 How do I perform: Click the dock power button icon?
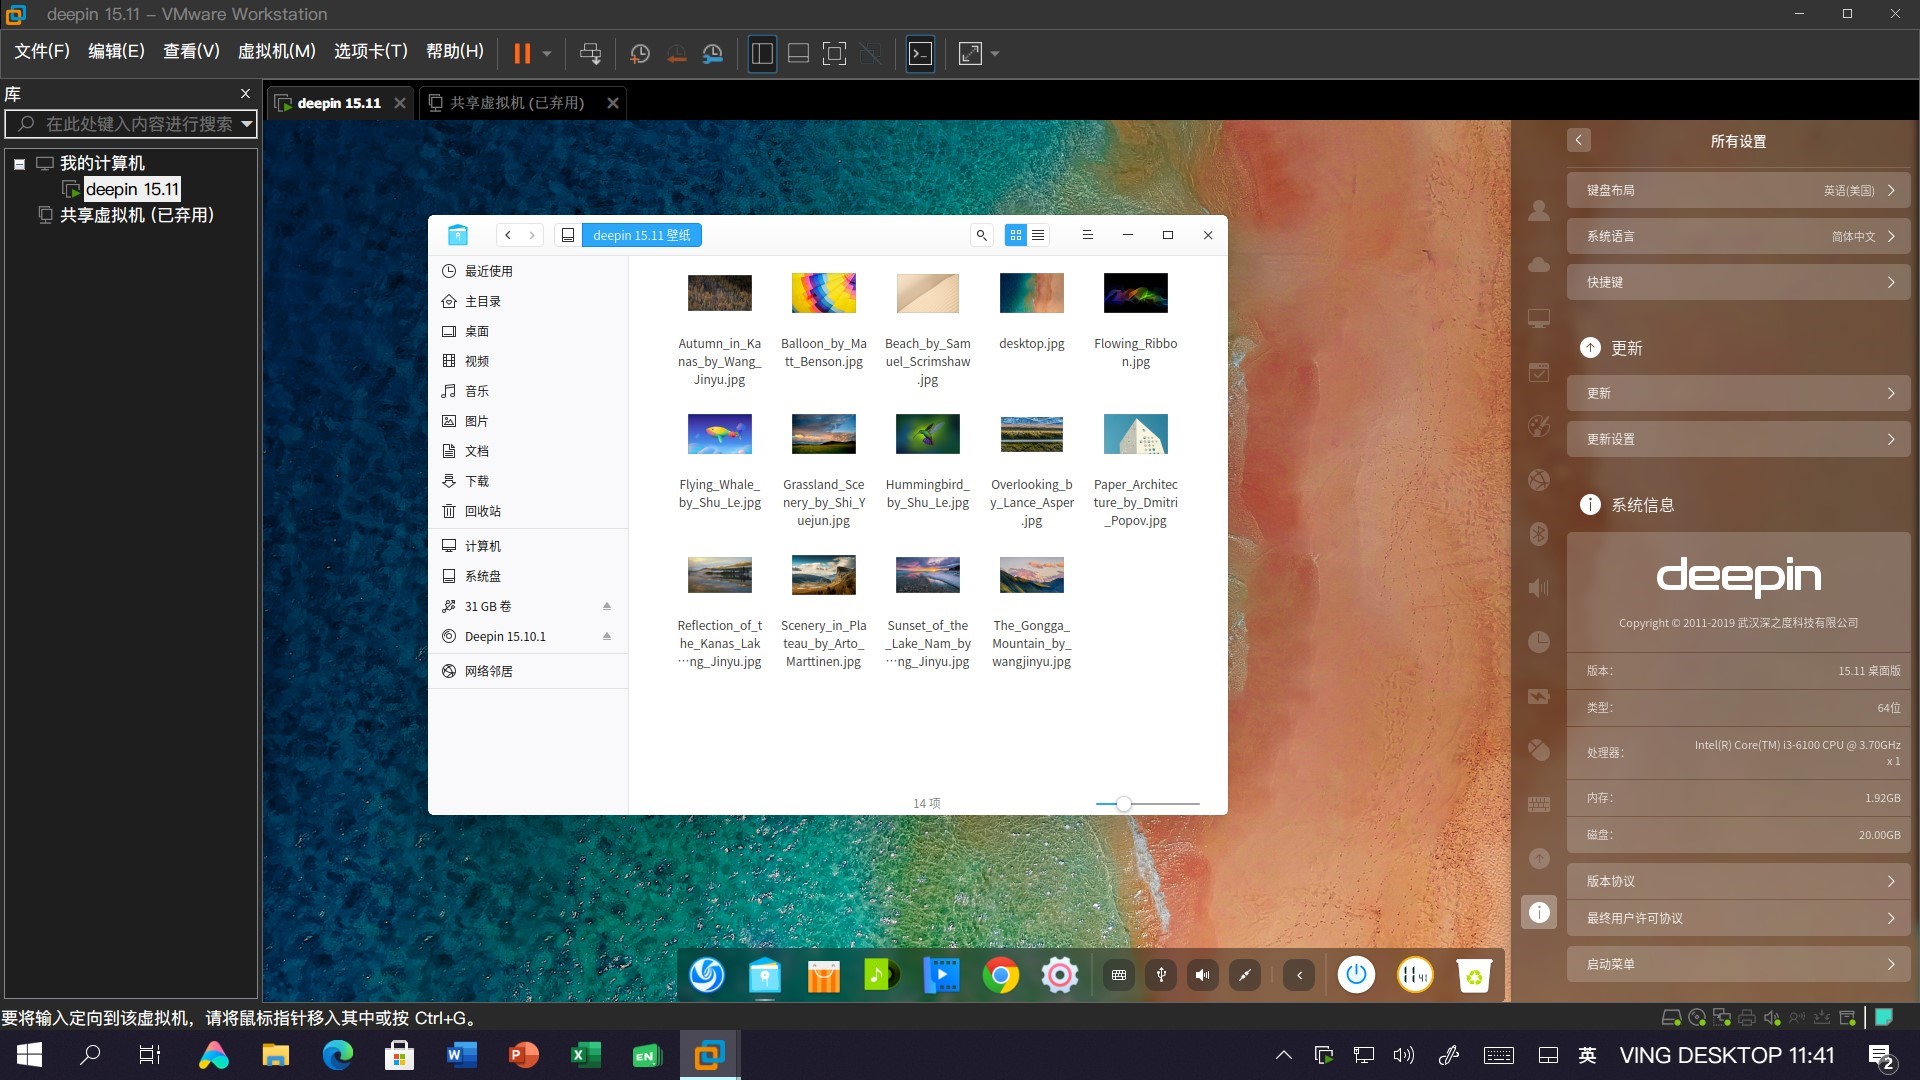coord(1356,974)
